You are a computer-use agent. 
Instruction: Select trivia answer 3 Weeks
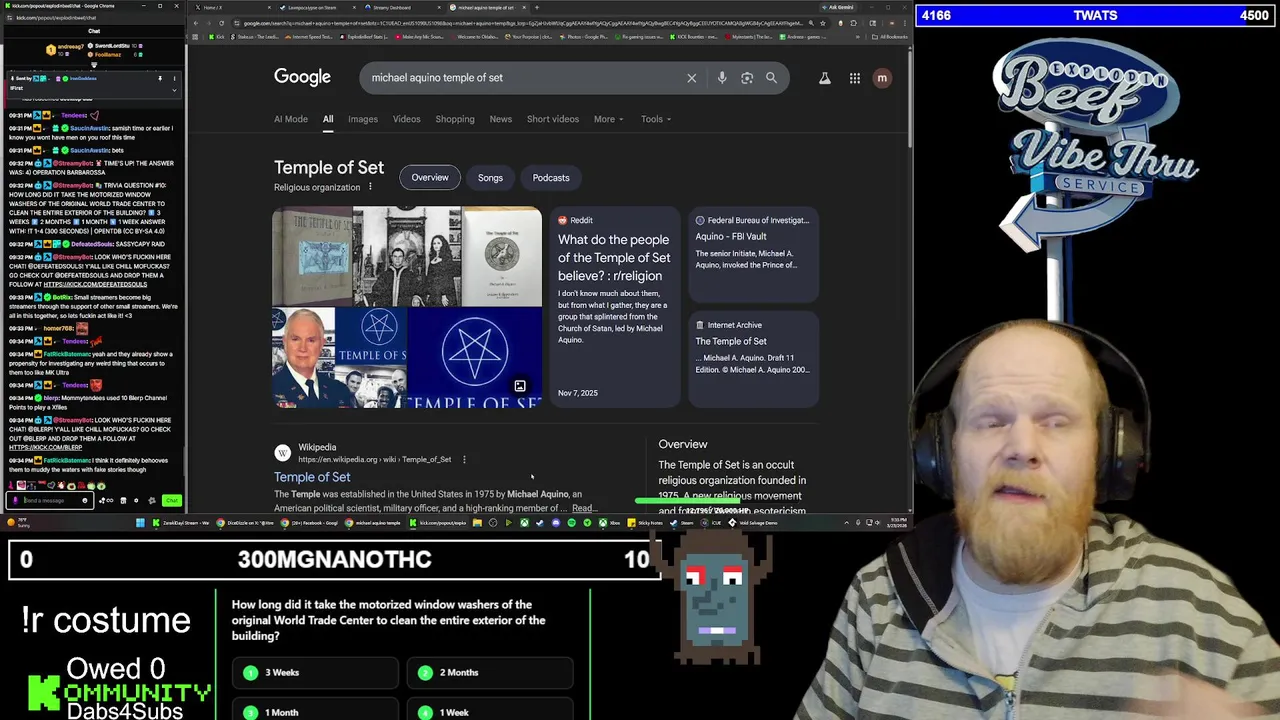pos(315,673)
